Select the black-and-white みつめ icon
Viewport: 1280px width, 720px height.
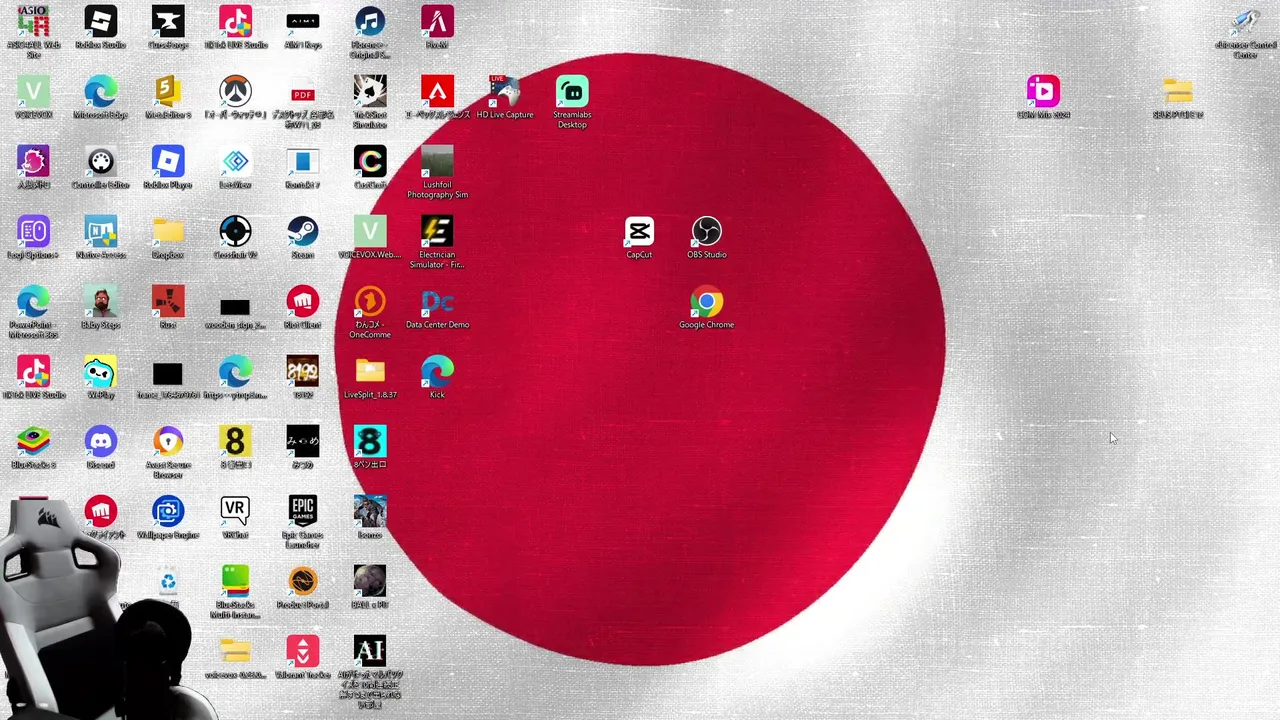[x=303, y=442]
